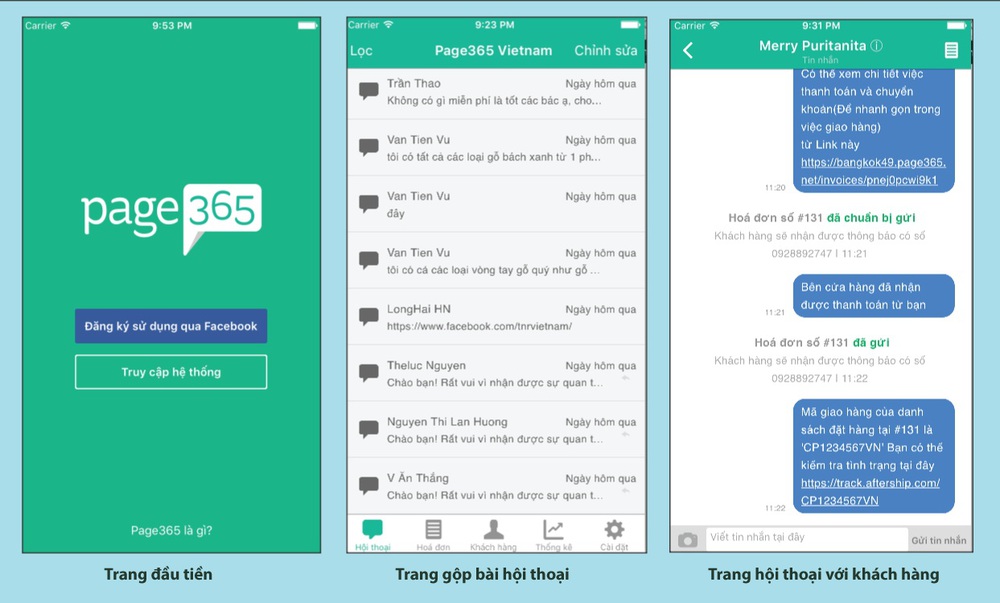Open the conversation from Trần Thao
Image resolution: width=1000 pixels, height=603 pixels.
497,92
